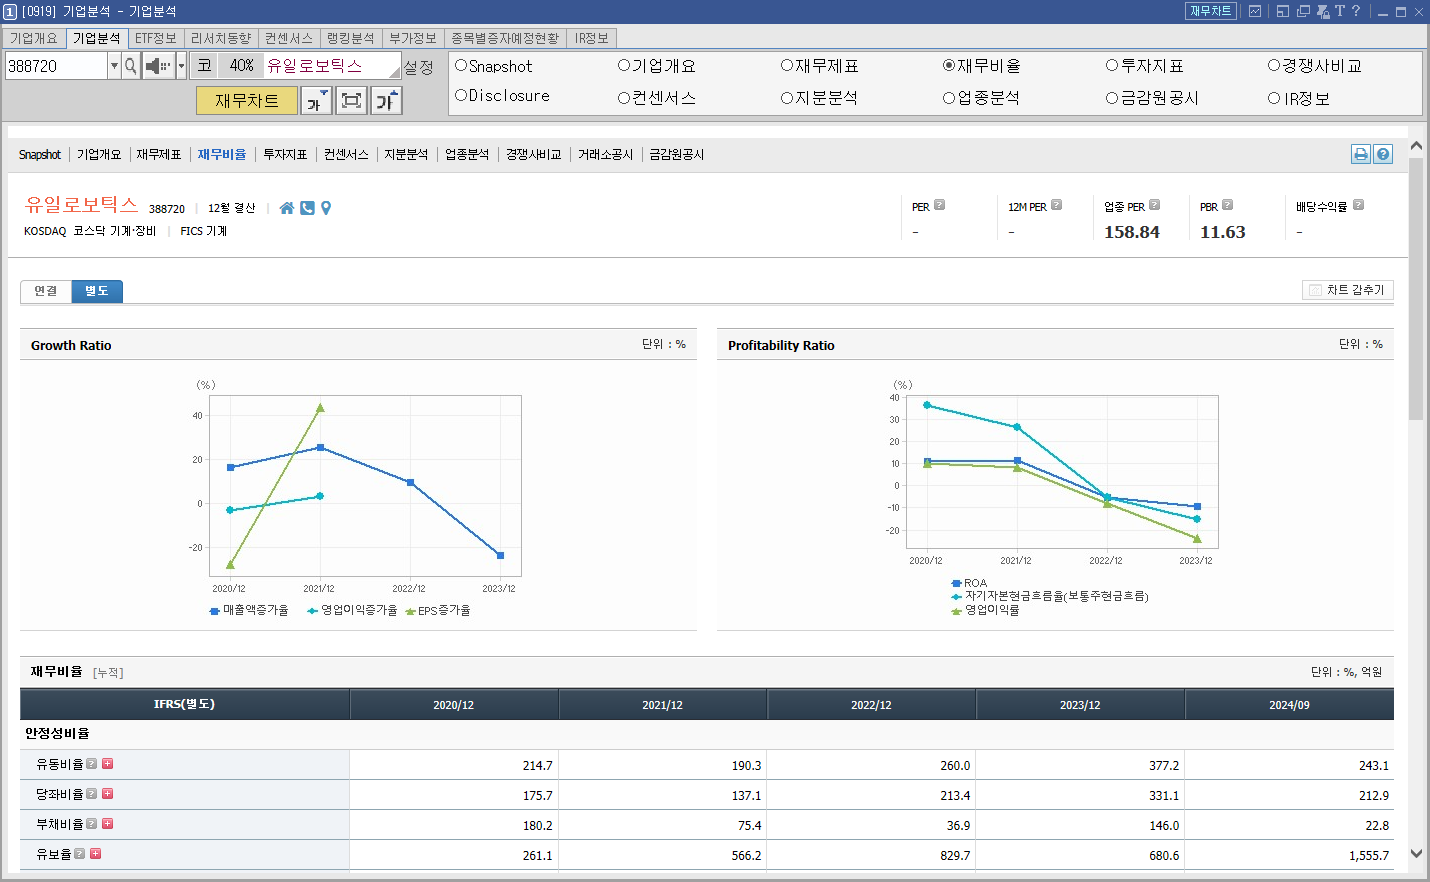Screen dimensions: 1430x882
Task: Click the fit-to-screen frame icon
Action: point(351,101)
